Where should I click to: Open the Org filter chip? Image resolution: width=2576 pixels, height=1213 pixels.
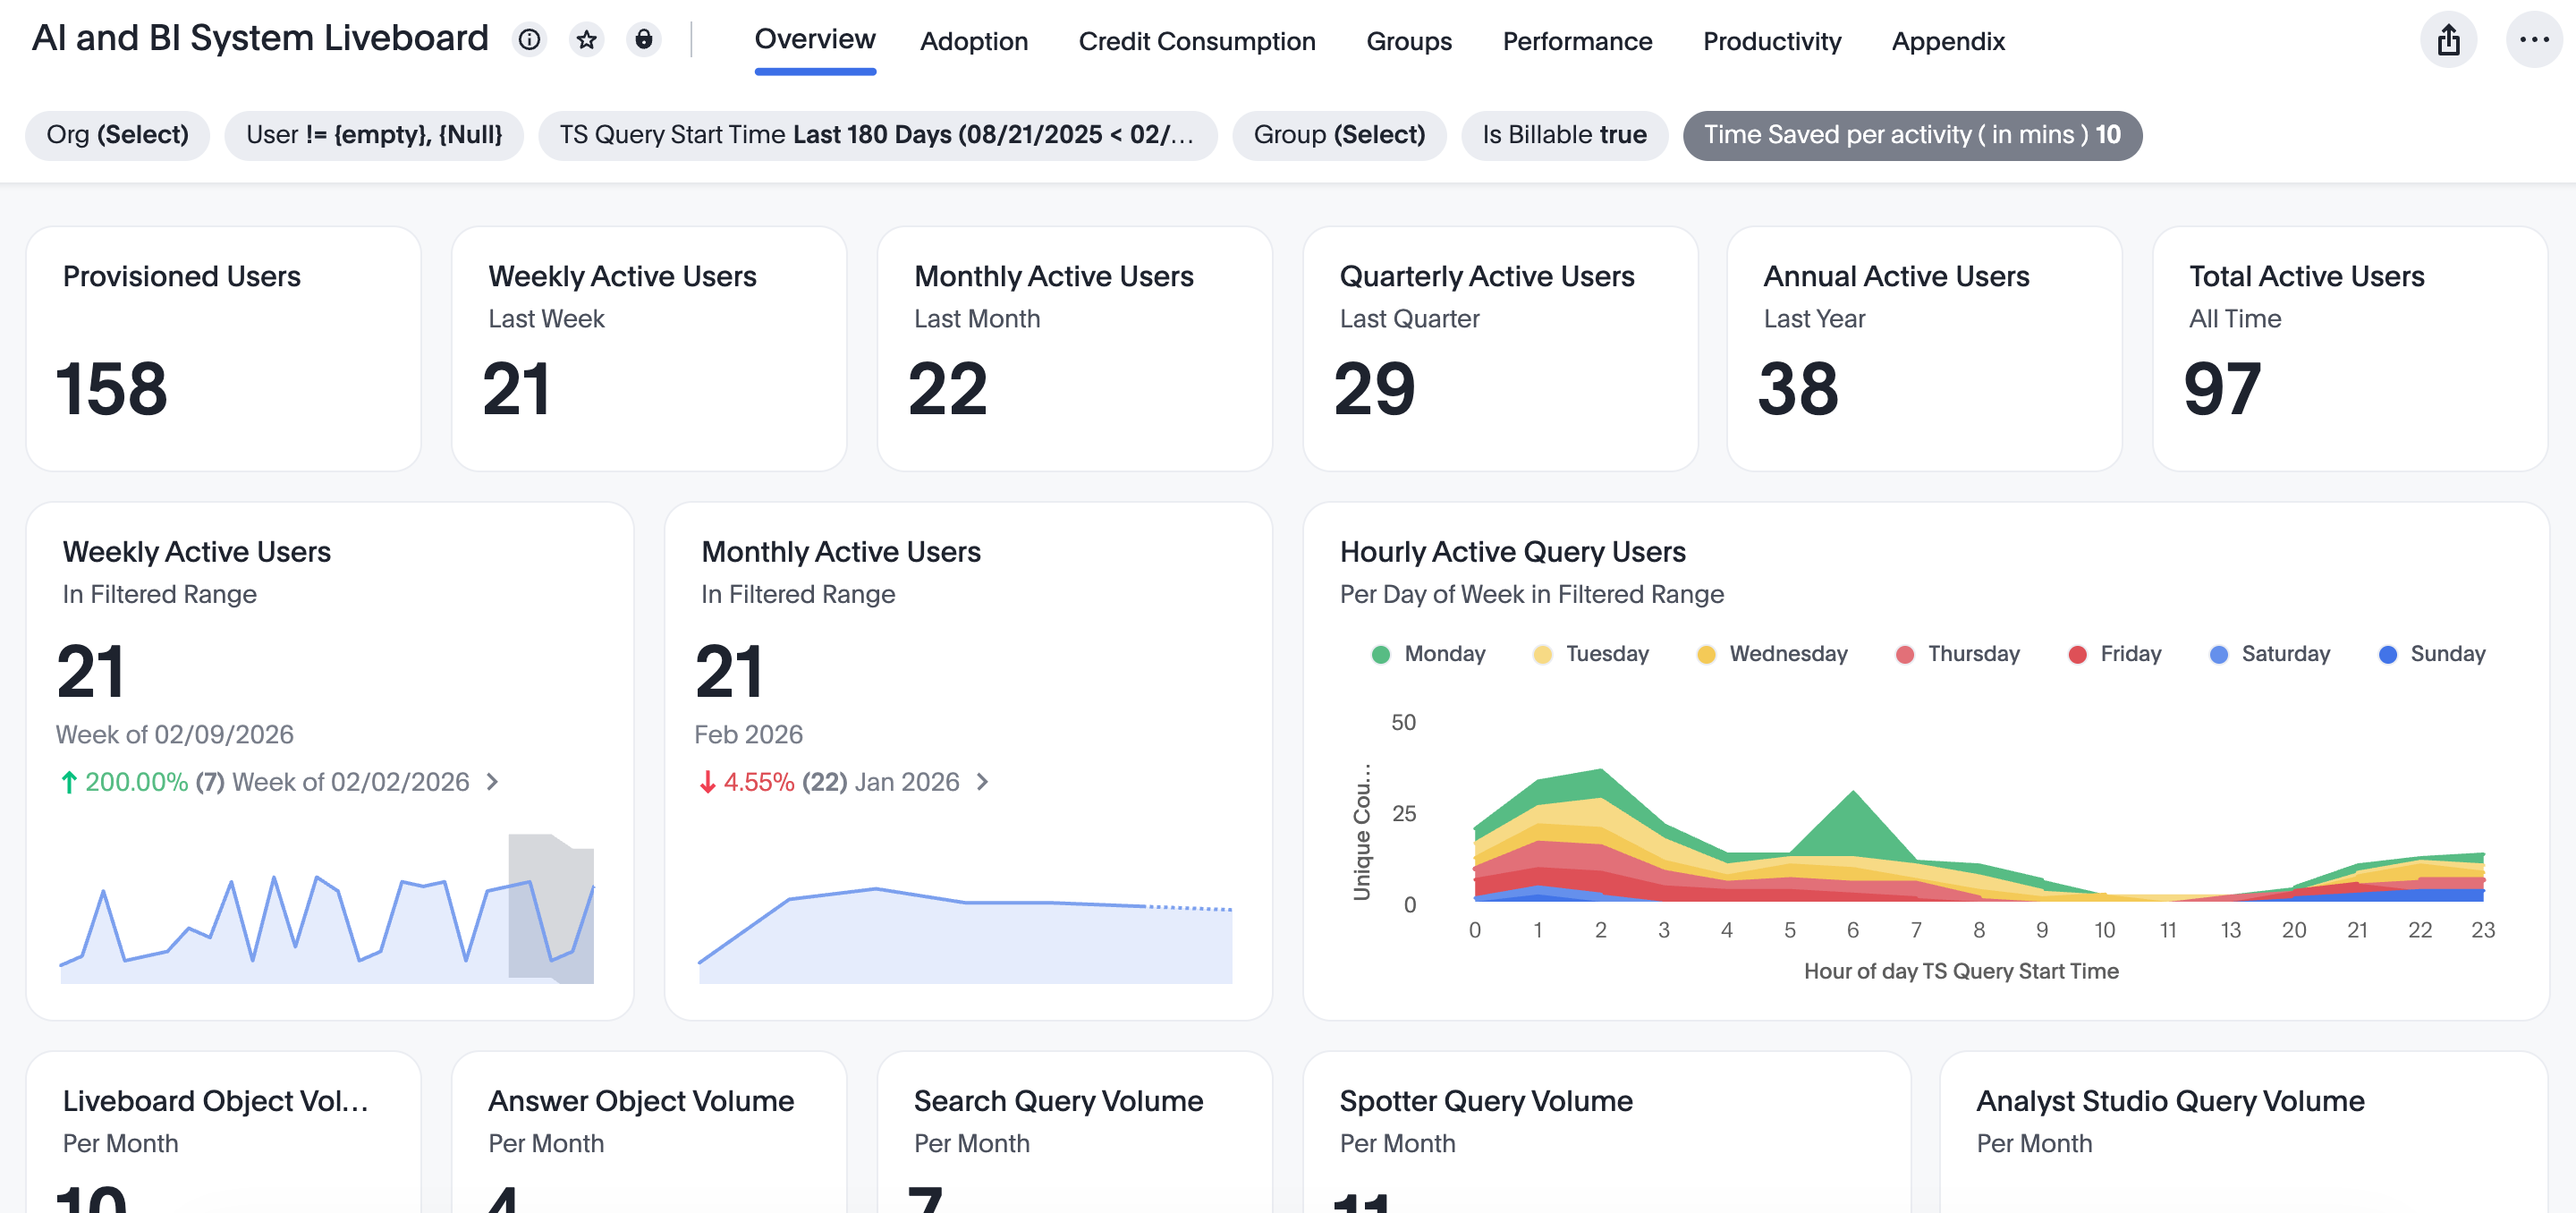(x=117, y=135)
